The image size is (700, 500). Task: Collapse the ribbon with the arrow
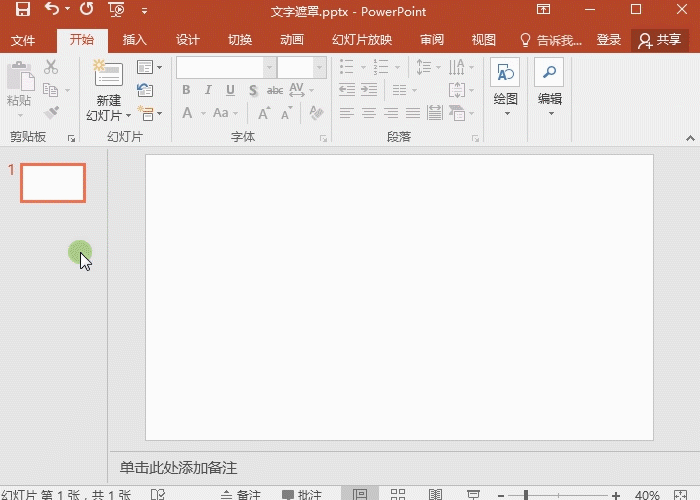click(x=690, y=138)
